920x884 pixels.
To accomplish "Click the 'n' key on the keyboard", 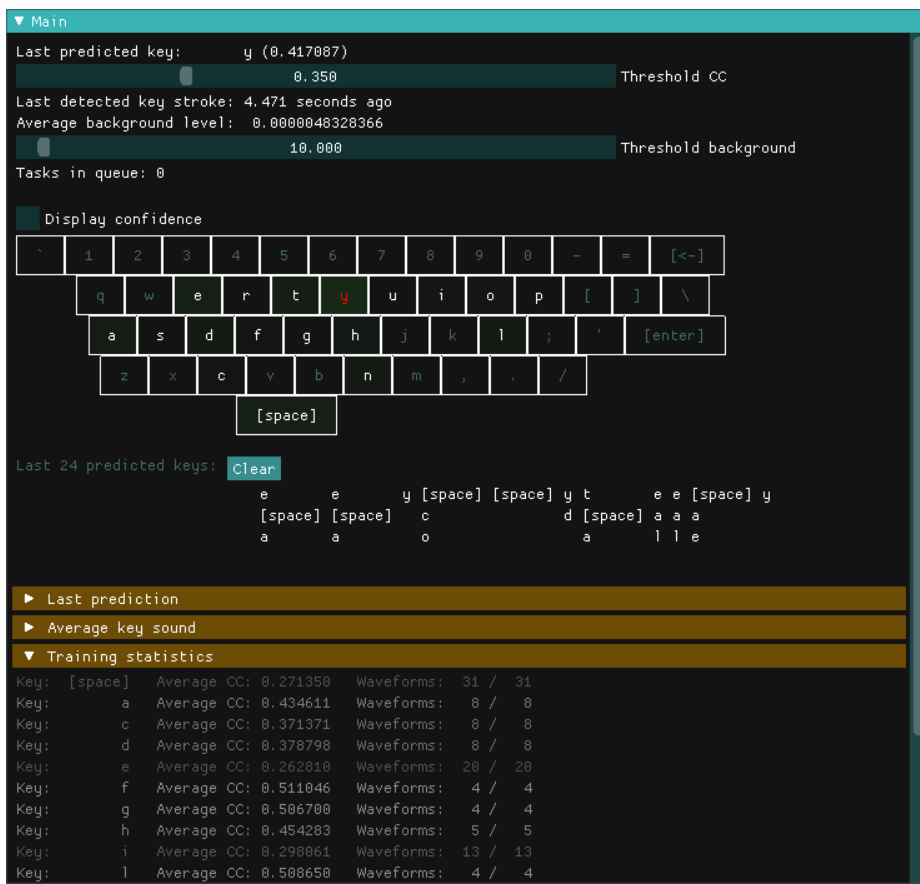I will click(368, 376).
